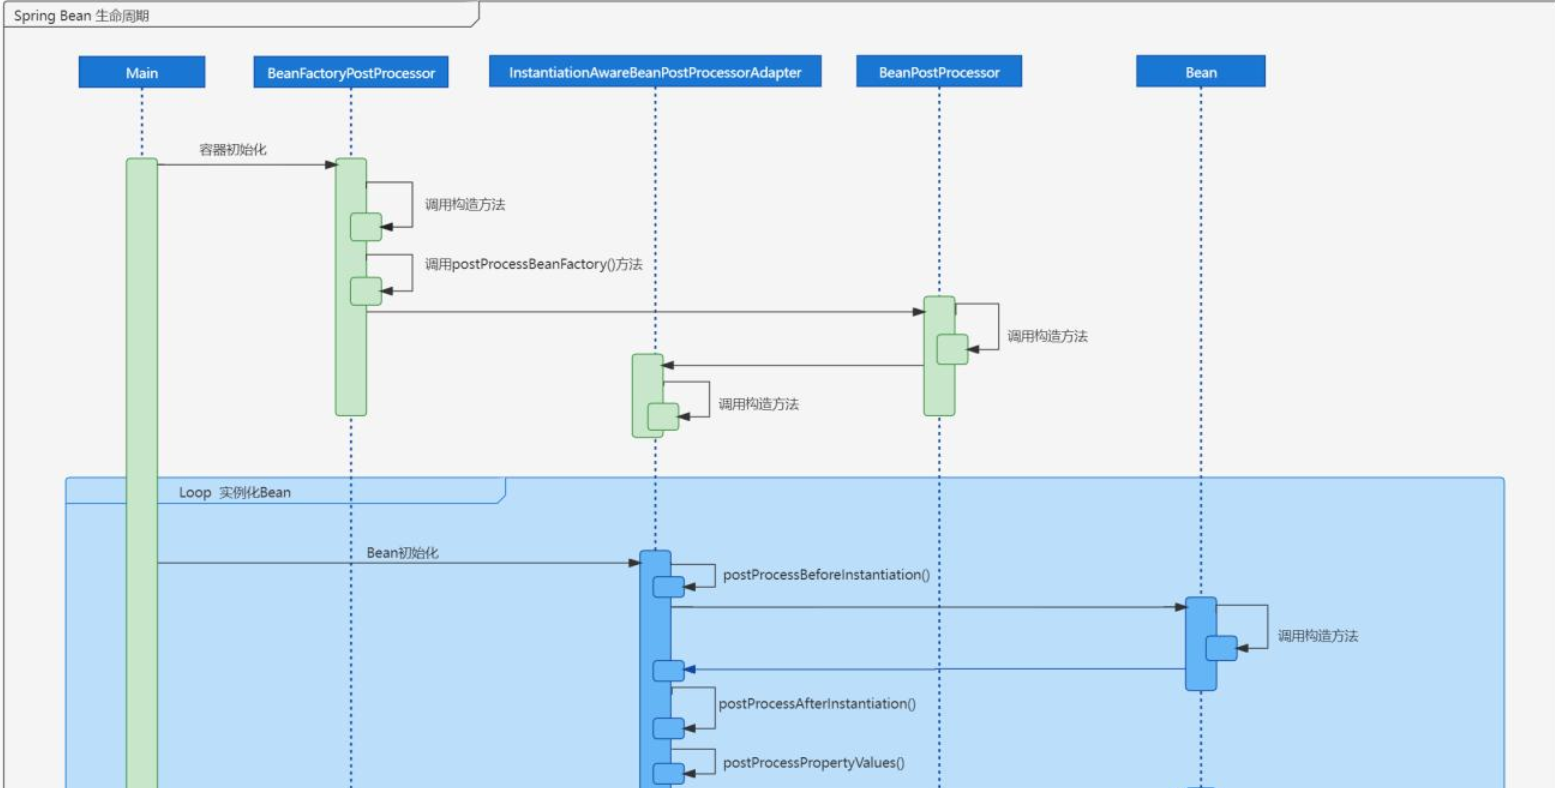Image resolution: width=1555 pixels, height=788 pixels.
Task: Click '调用postProcessBeanFactory()方法' label
Action: click(534, 264)
